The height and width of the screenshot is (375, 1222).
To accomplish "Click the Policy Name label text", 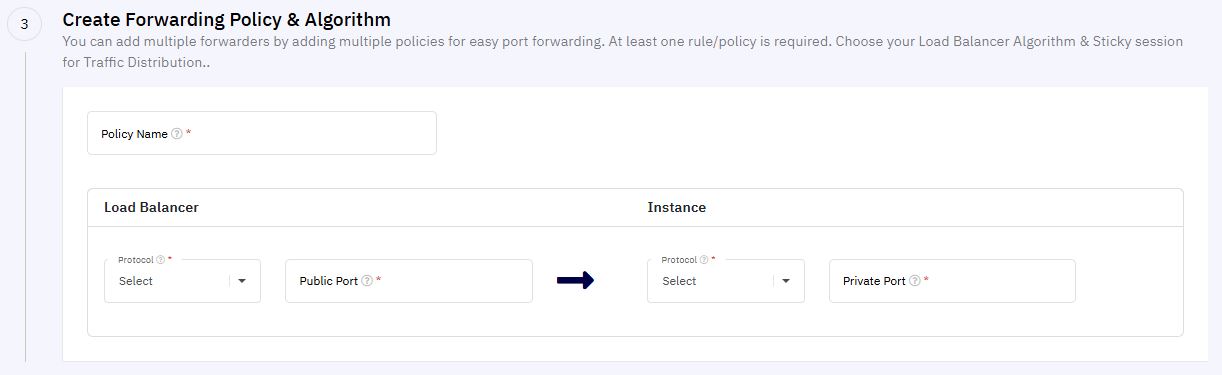I will [x=134, y=134].
